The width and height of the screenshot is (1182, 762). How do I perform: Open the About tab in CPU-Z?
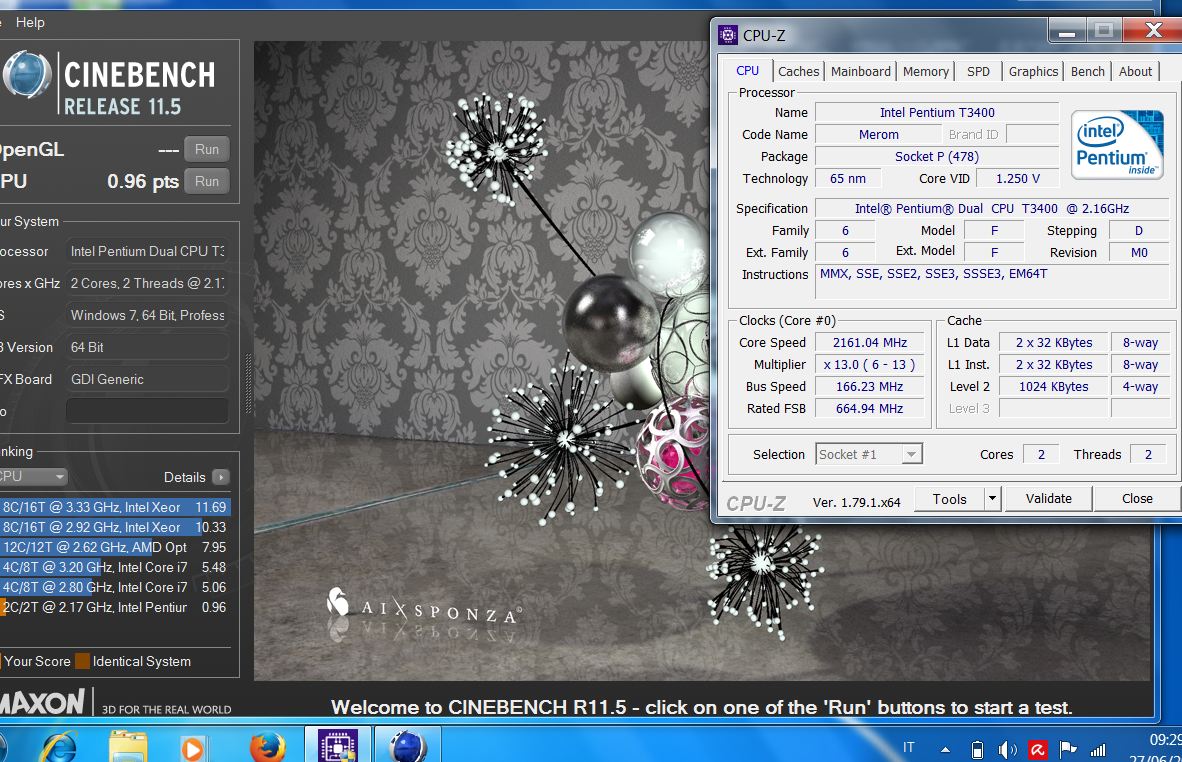click(x=1135, y=72)
